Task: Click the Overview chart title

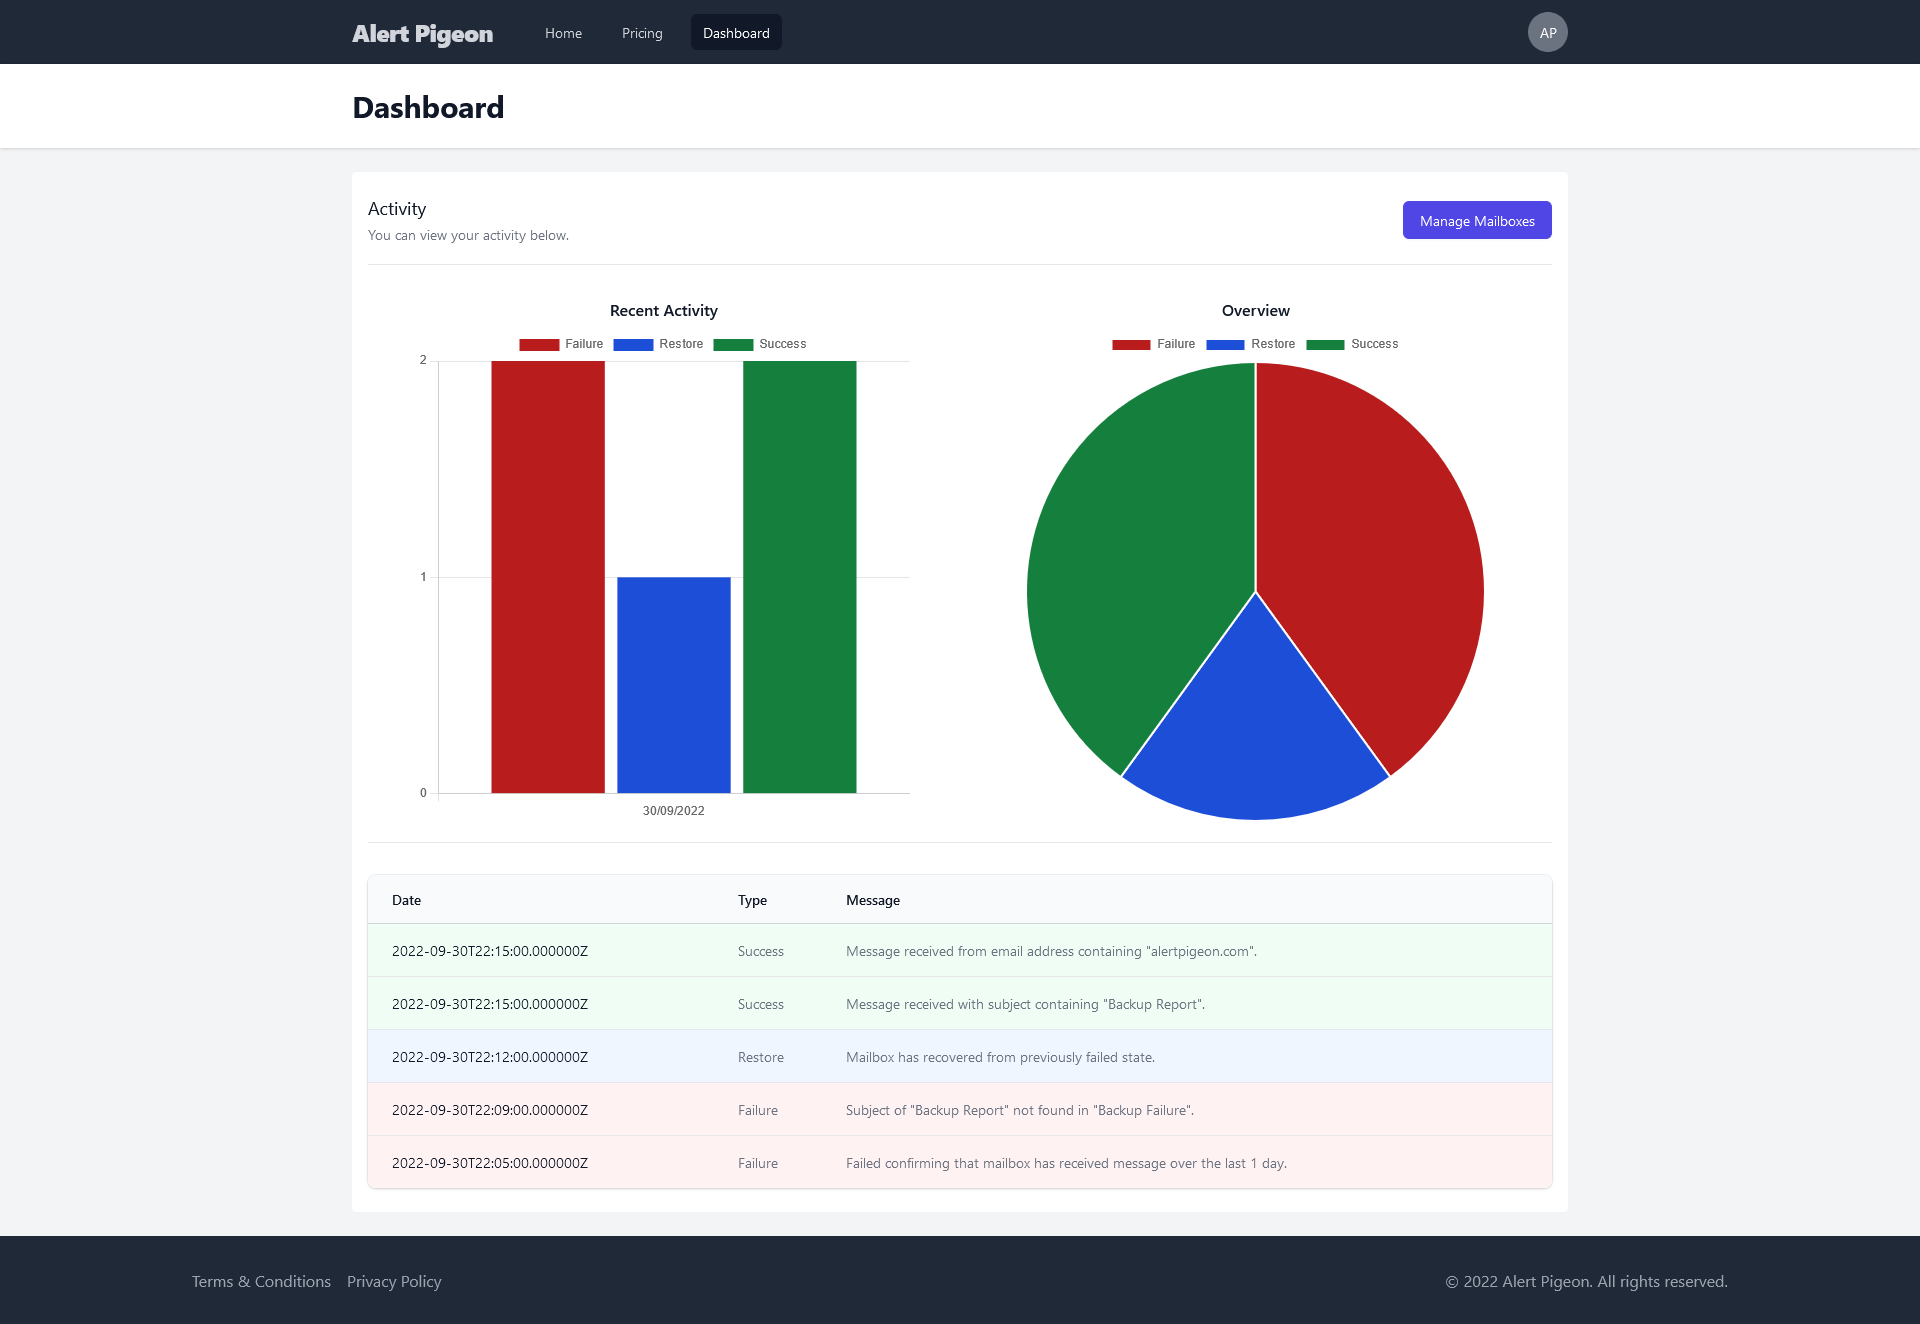Action: [1256, 310]
